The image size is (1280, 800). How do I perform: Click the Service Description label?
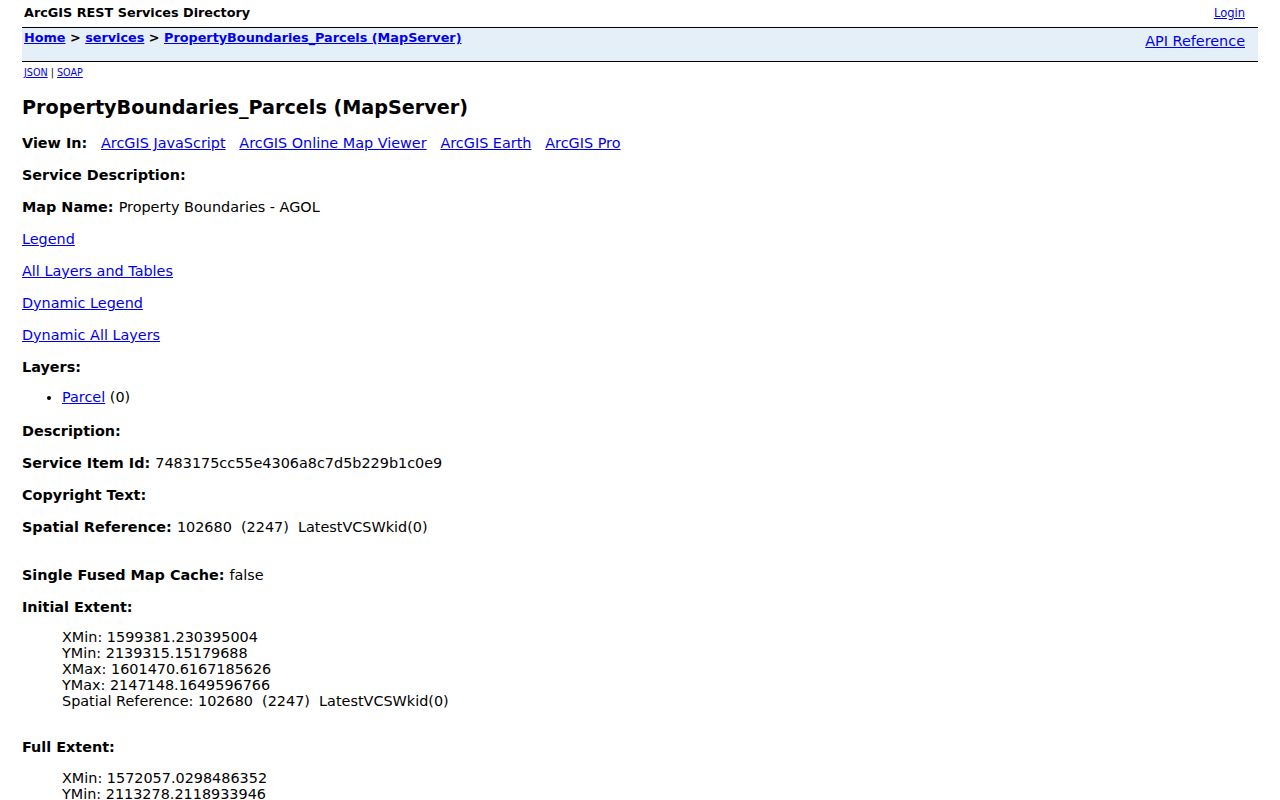104,175
